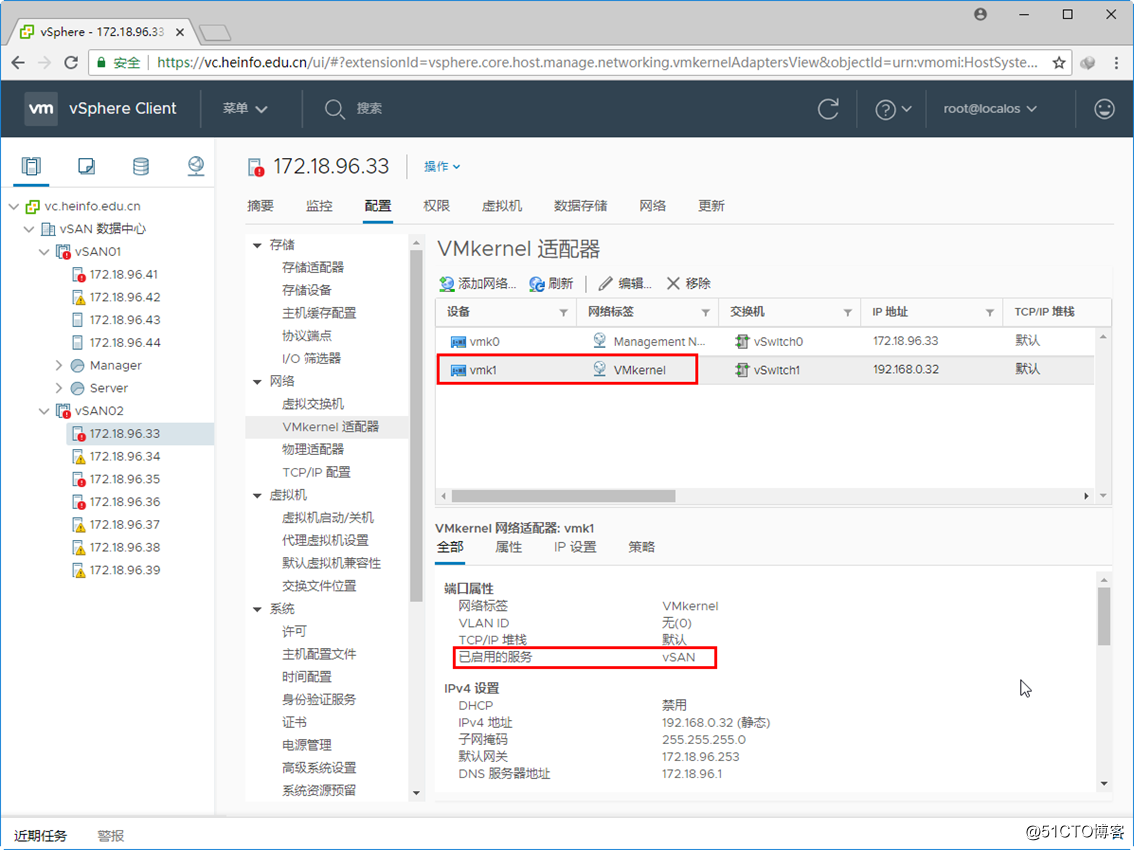Filter the 设备 column
The width and height of the screenshot is (1134, 850).
[563, 313]
